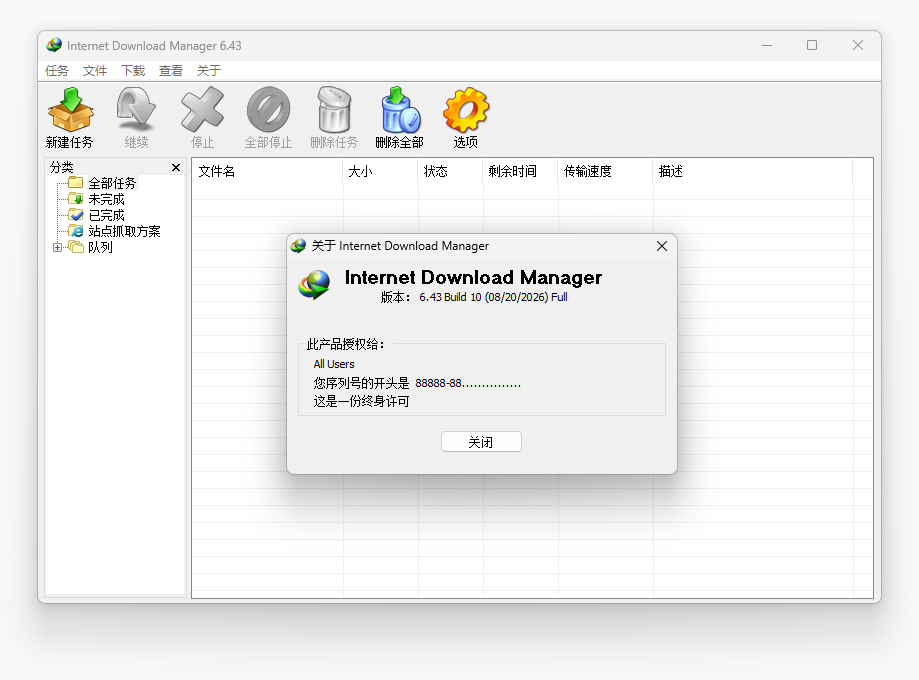Minimize the Internet Download Manager window
The image size is (919, 680).
pos(767,45)
